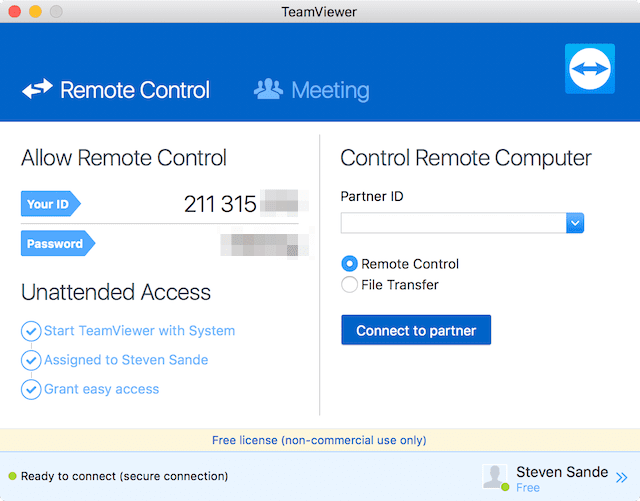Open the Partner ID dropdown arrow

click(x=575, y=223)
